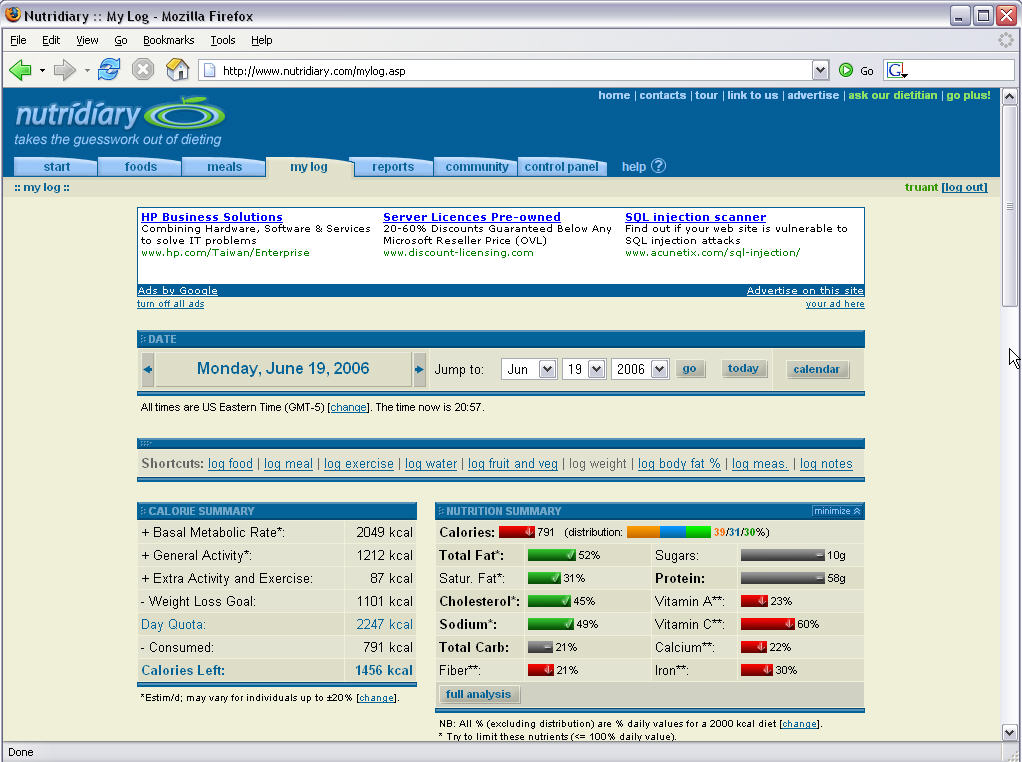
Task: Click the Stop loading icon
Action: (143, 69)
